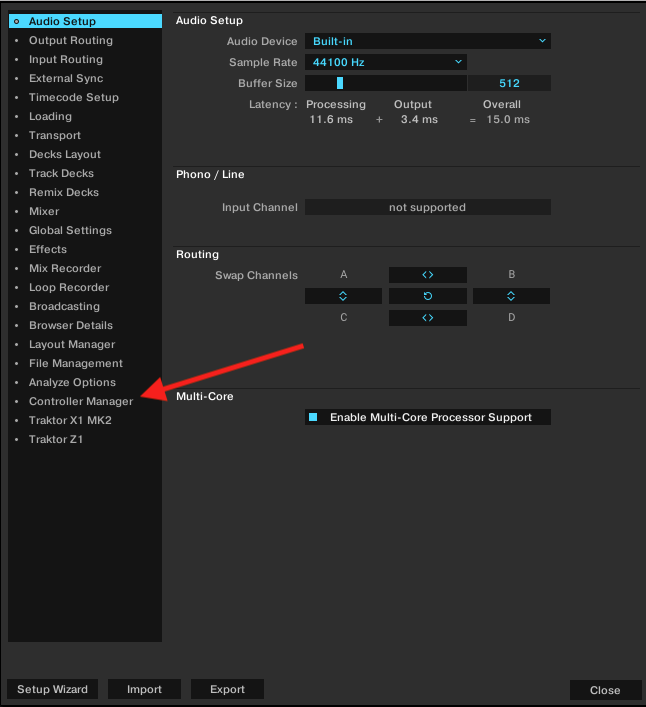Reset channel routing with center icon

[x=427, y=297]
